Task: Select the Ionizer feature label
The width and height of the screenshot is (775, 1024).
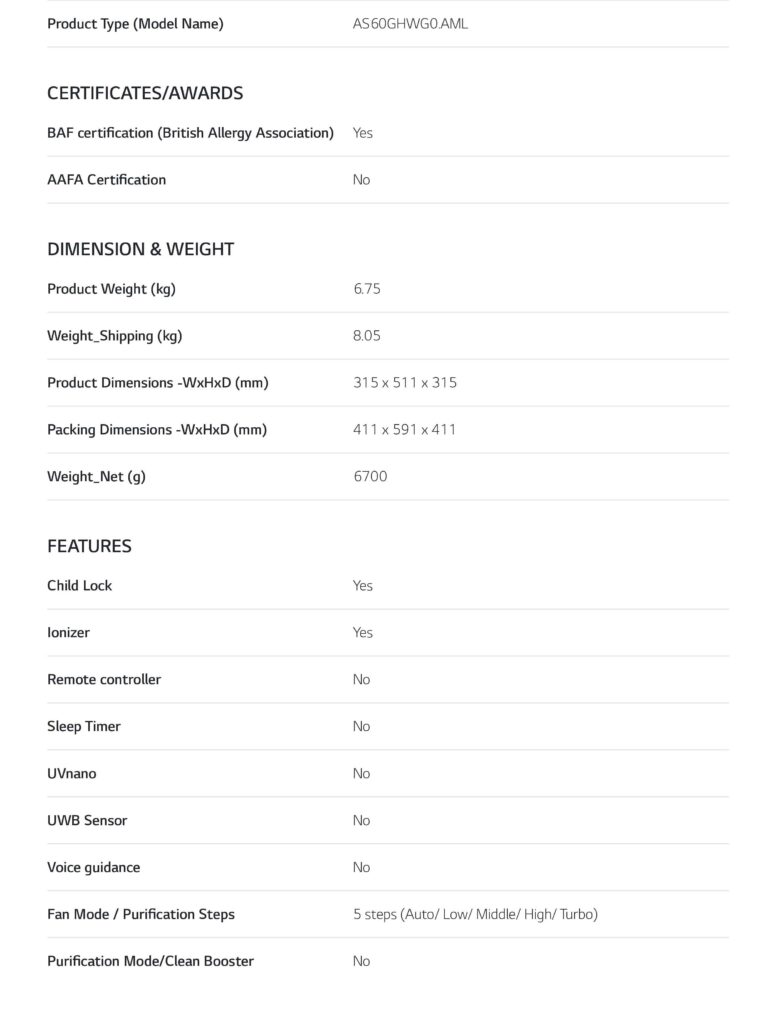Action: pos(68,633)
